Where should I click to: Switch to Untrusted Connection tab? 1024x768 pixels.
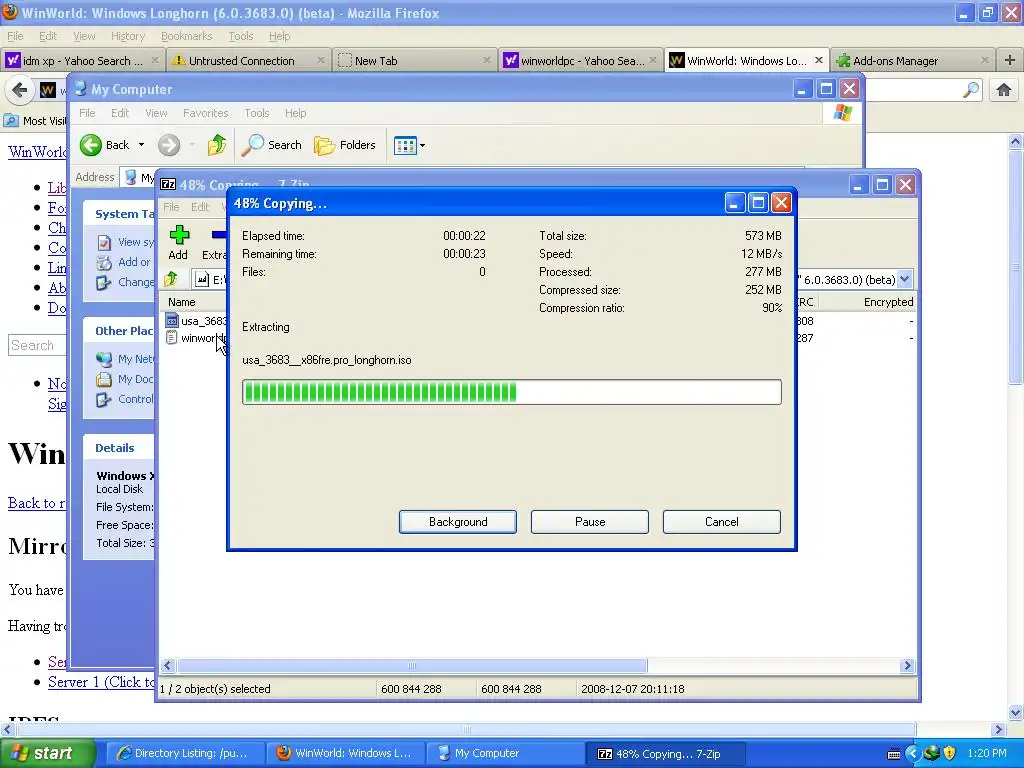coord(248,61)
